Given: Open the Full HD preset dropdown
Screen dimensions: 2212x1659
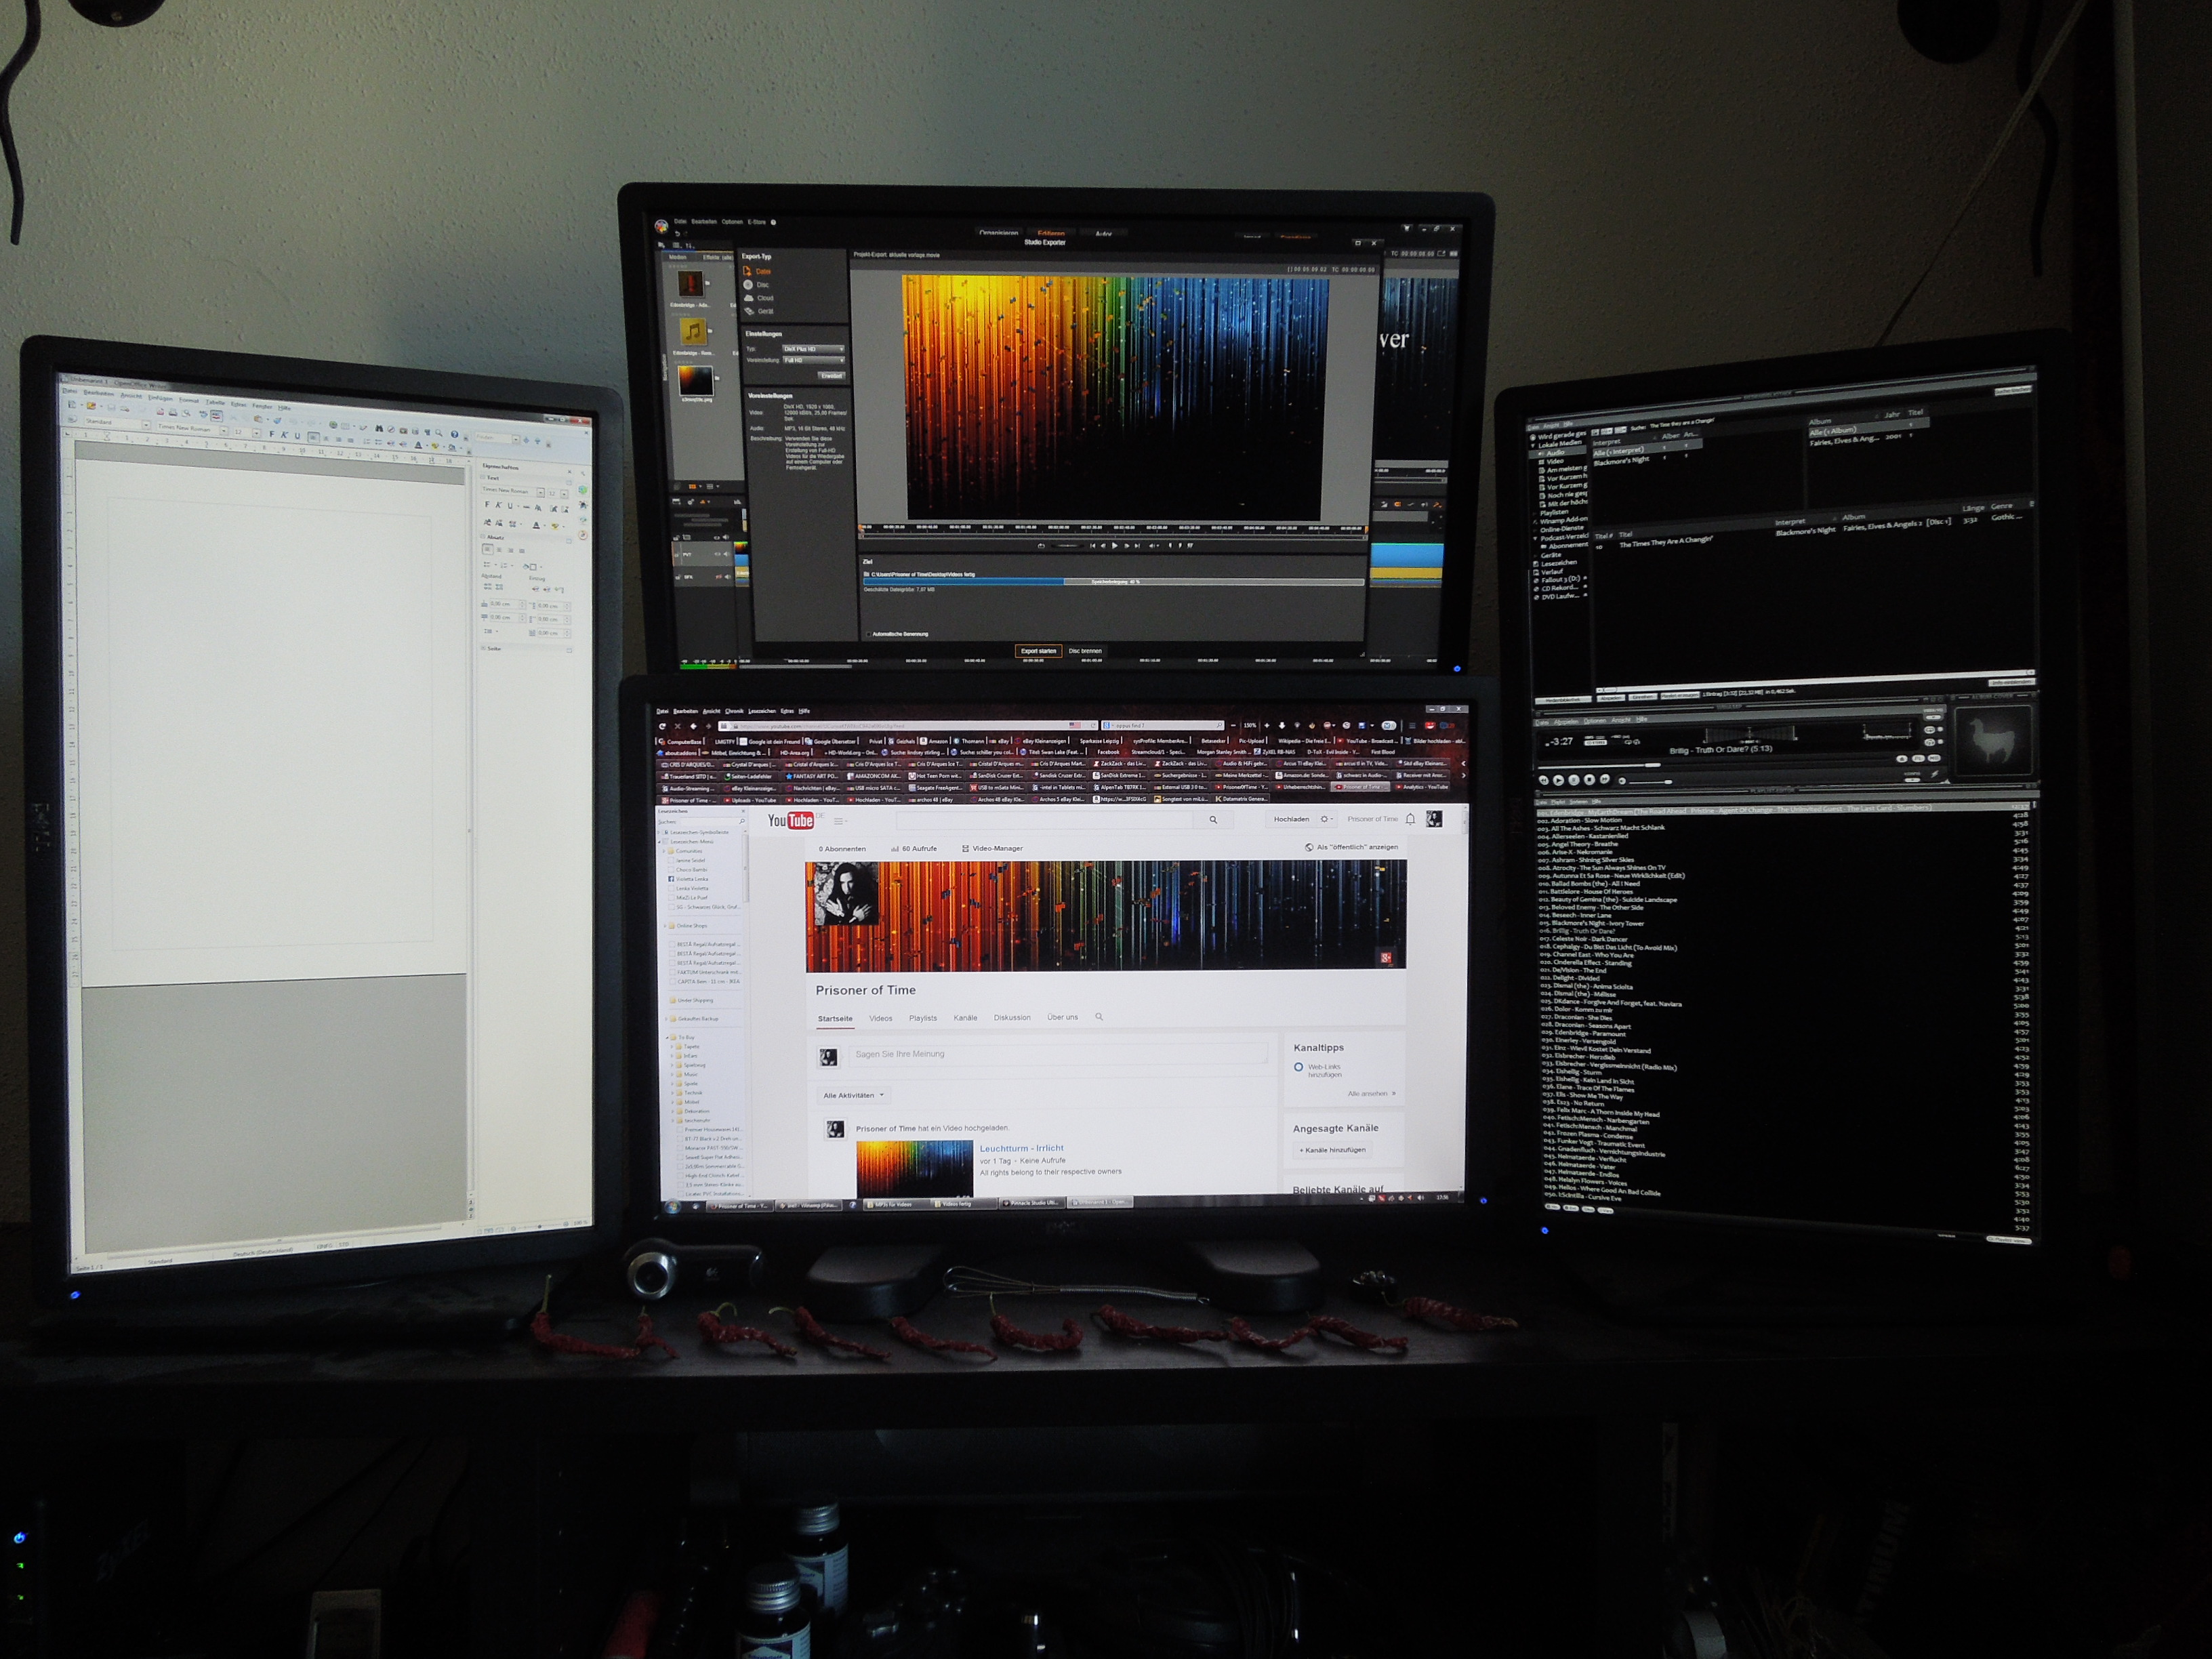Looking at the screenshot, I should [813, 360].
